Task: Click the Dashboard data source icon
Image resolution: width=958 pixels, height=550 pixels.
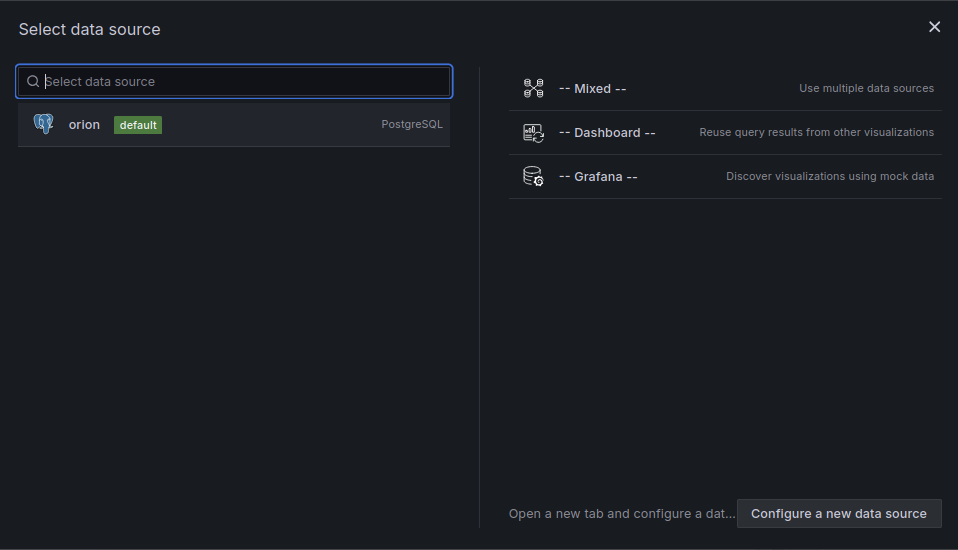Action: [x=533, y=133]
